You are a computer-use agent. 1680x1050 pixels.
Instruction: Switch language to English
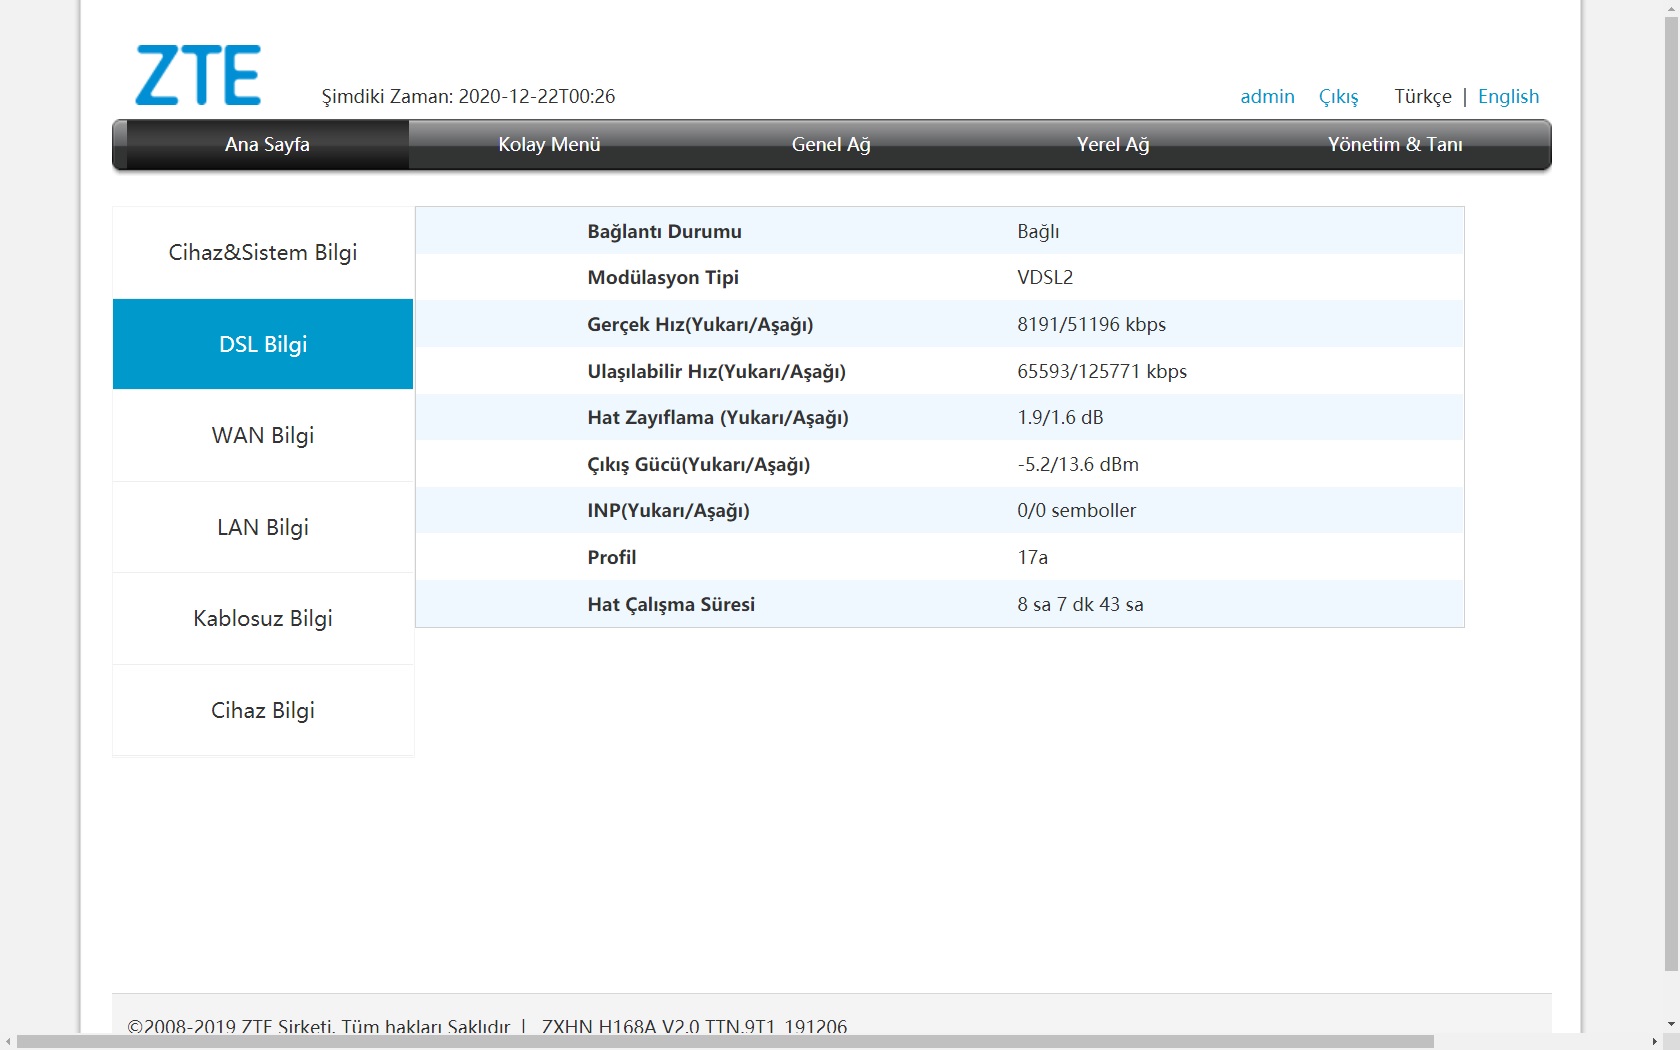pos(1508,96)
